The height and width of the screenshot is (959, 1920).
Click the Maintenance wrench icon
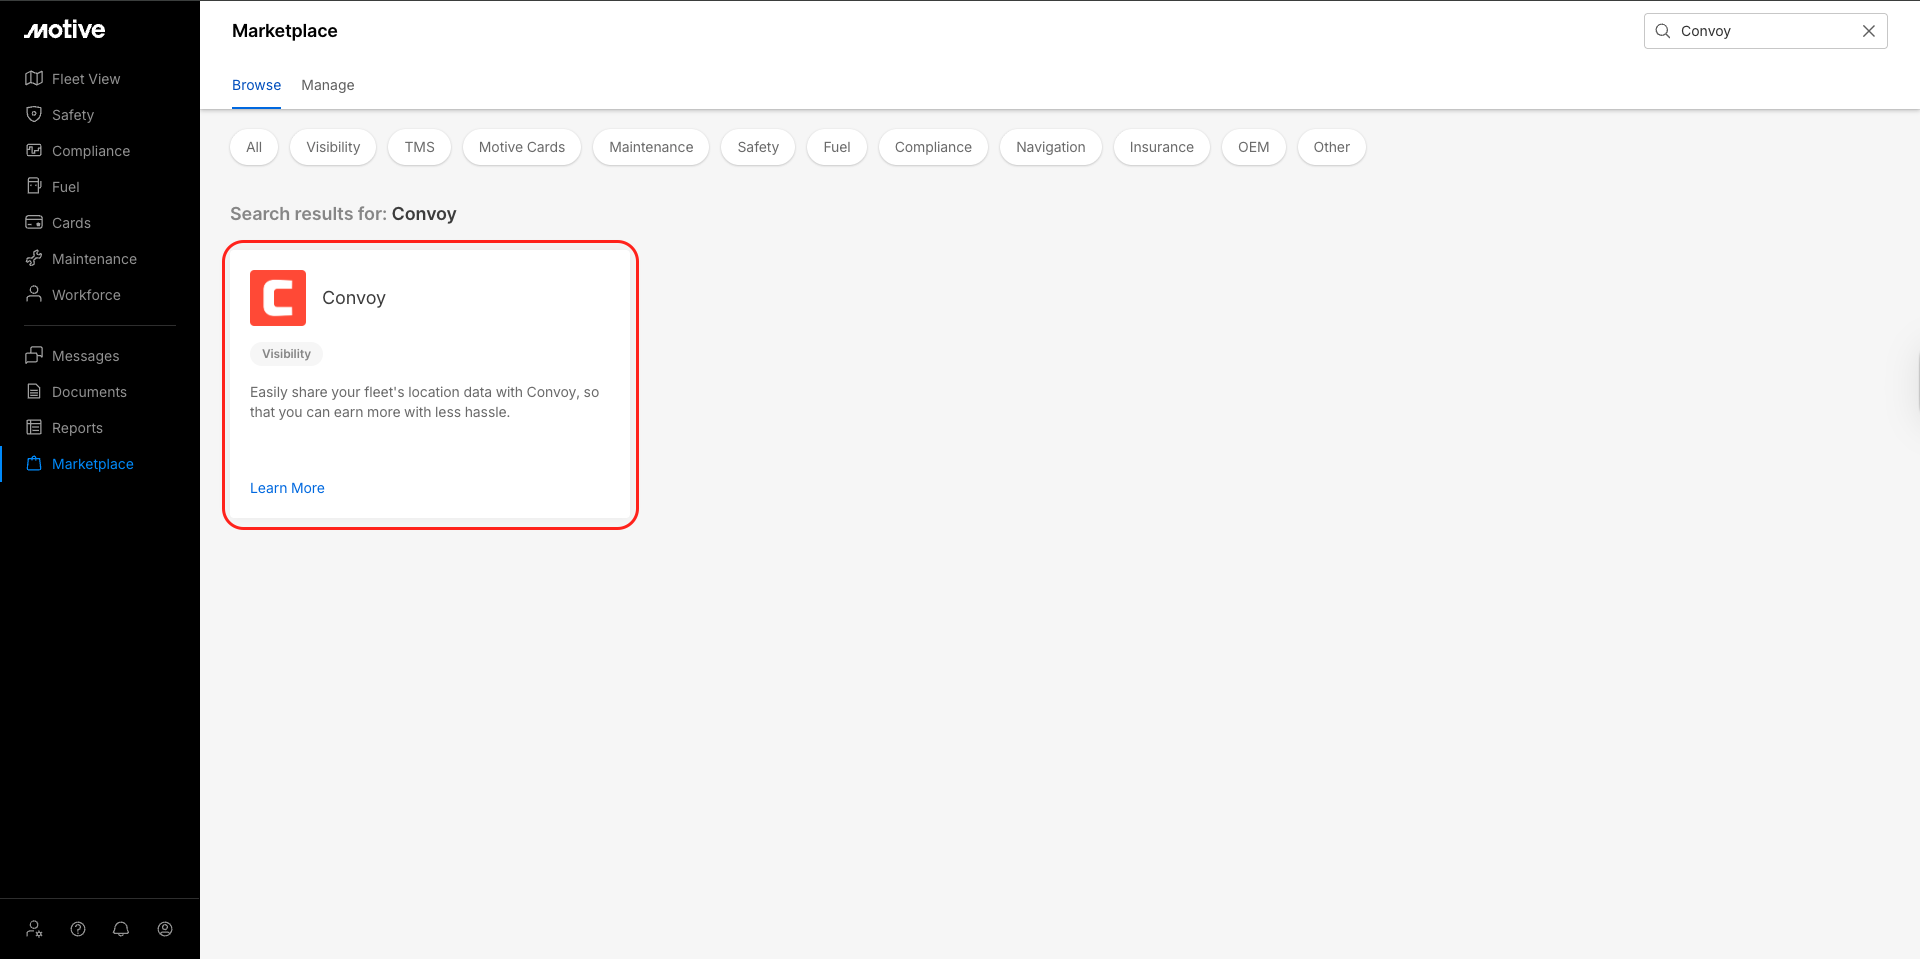(34, 258)
